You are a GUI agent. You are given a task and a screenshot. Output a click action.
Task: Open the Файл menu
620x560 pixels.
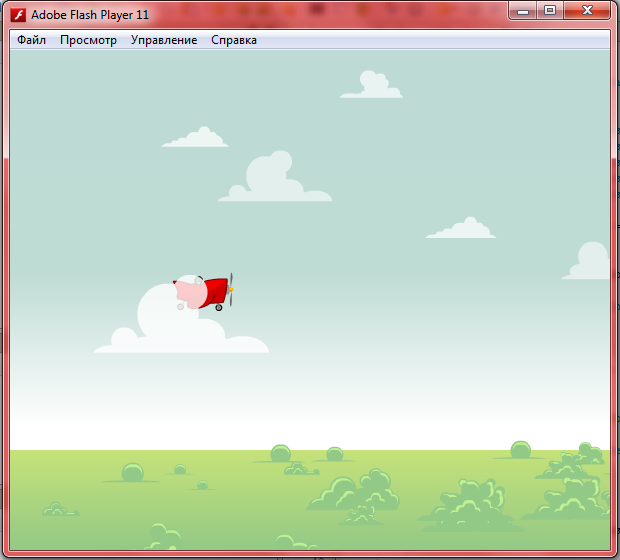[31, 40]
